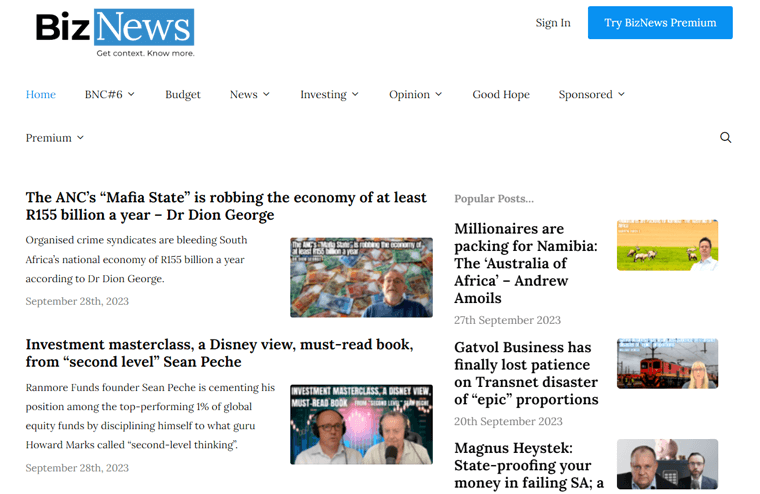Click the Investment masterclass video thumbnail
This screenshot has height=494, width=760.
(x=362, y=425)
